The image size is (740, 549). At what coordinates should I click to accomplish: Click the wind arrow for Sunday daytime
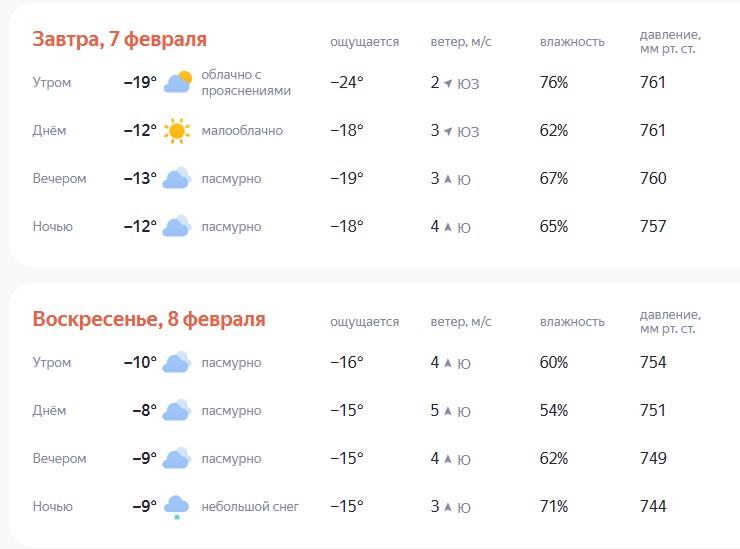point(448,411)
